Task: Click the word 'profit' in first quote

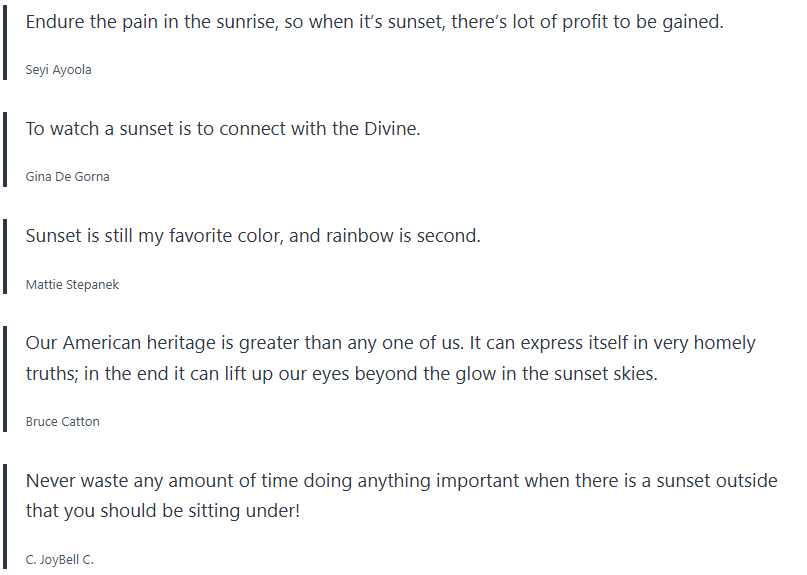Action: click(563, 21)
